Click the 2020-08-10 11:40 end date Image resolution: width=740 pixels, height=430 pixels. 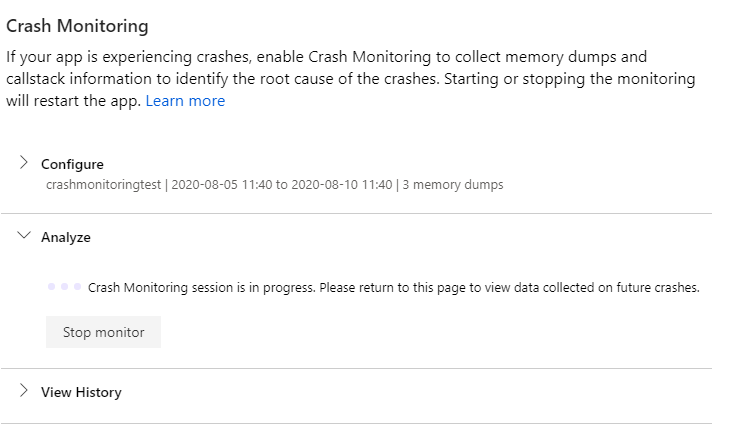(342, 185)
